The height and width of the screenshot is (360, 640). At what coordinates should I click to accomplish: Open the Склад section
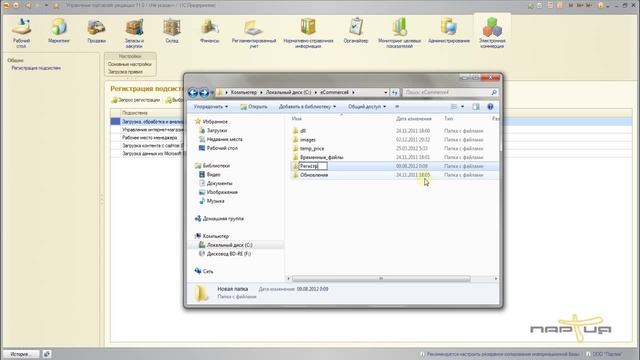point(172,31)
